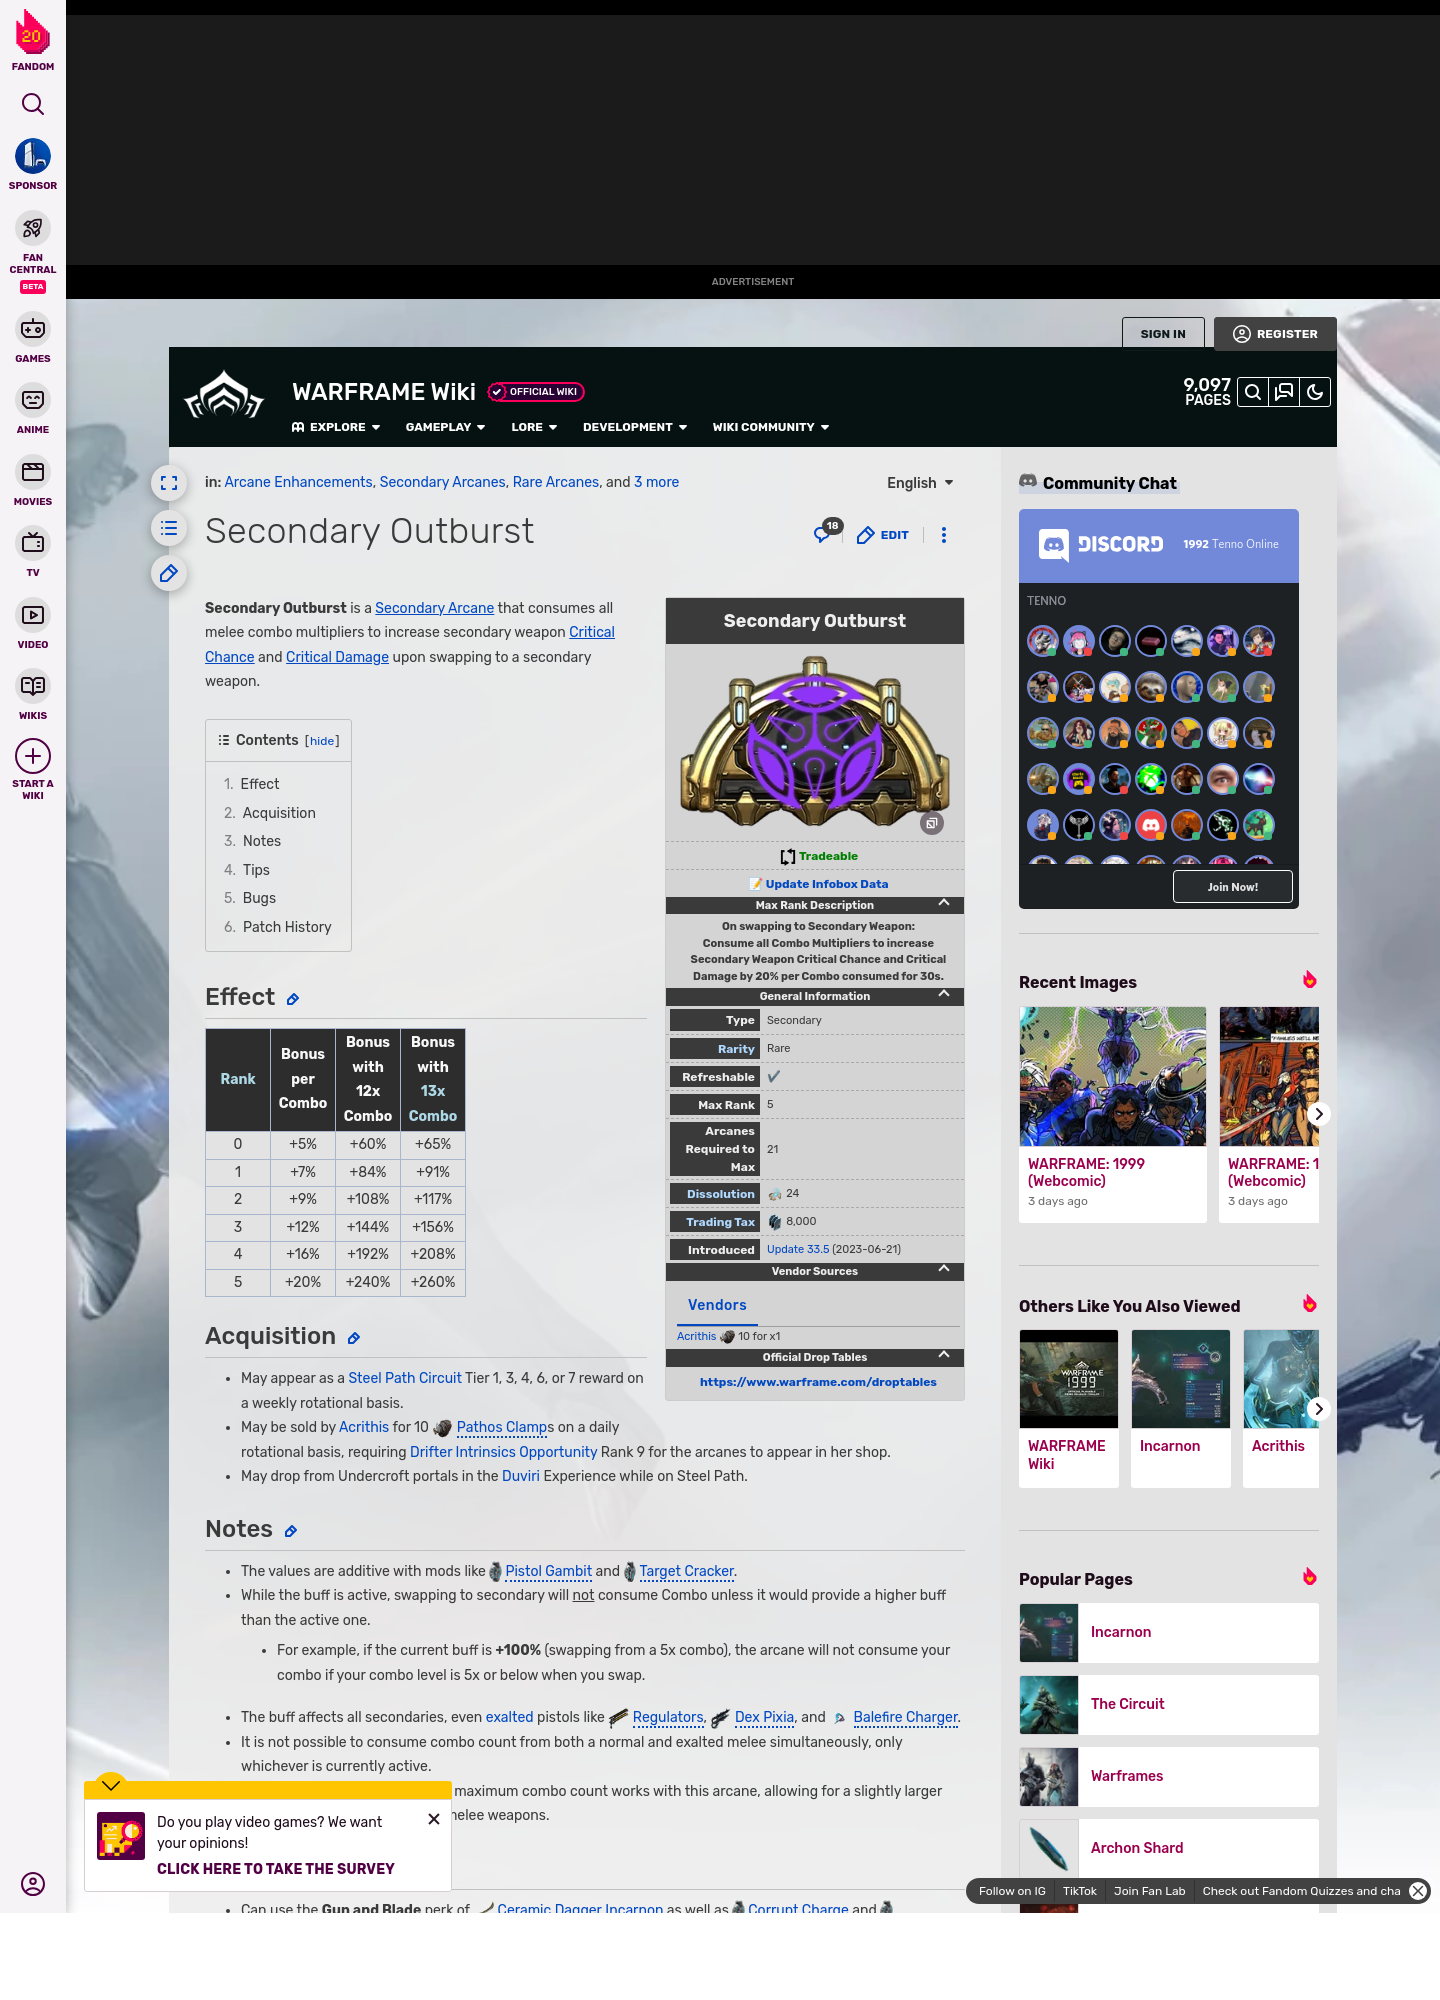
Task: Collapse the Max Rank Description section
Action: (x=944, y=903)
